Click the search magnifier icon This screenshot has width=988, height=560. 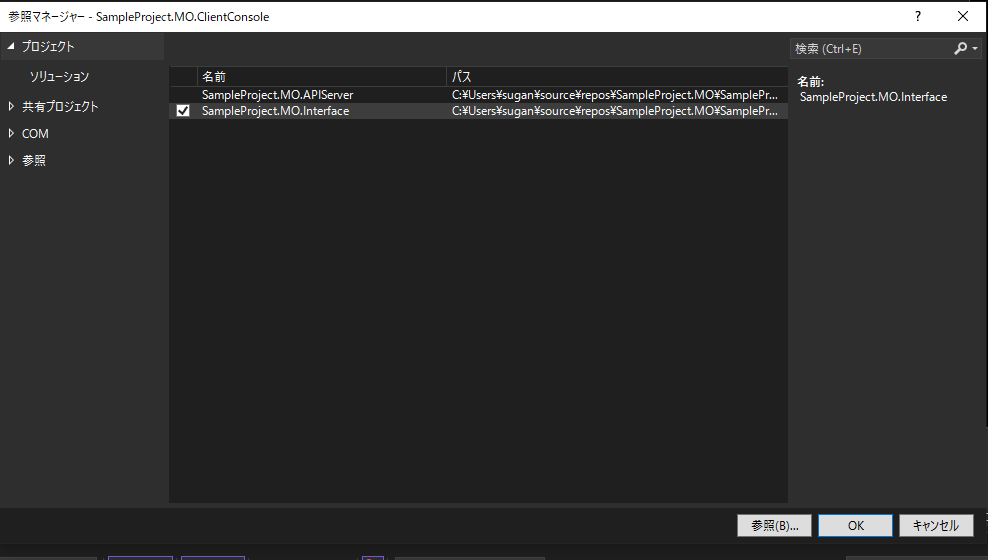[x=960, y=49]
